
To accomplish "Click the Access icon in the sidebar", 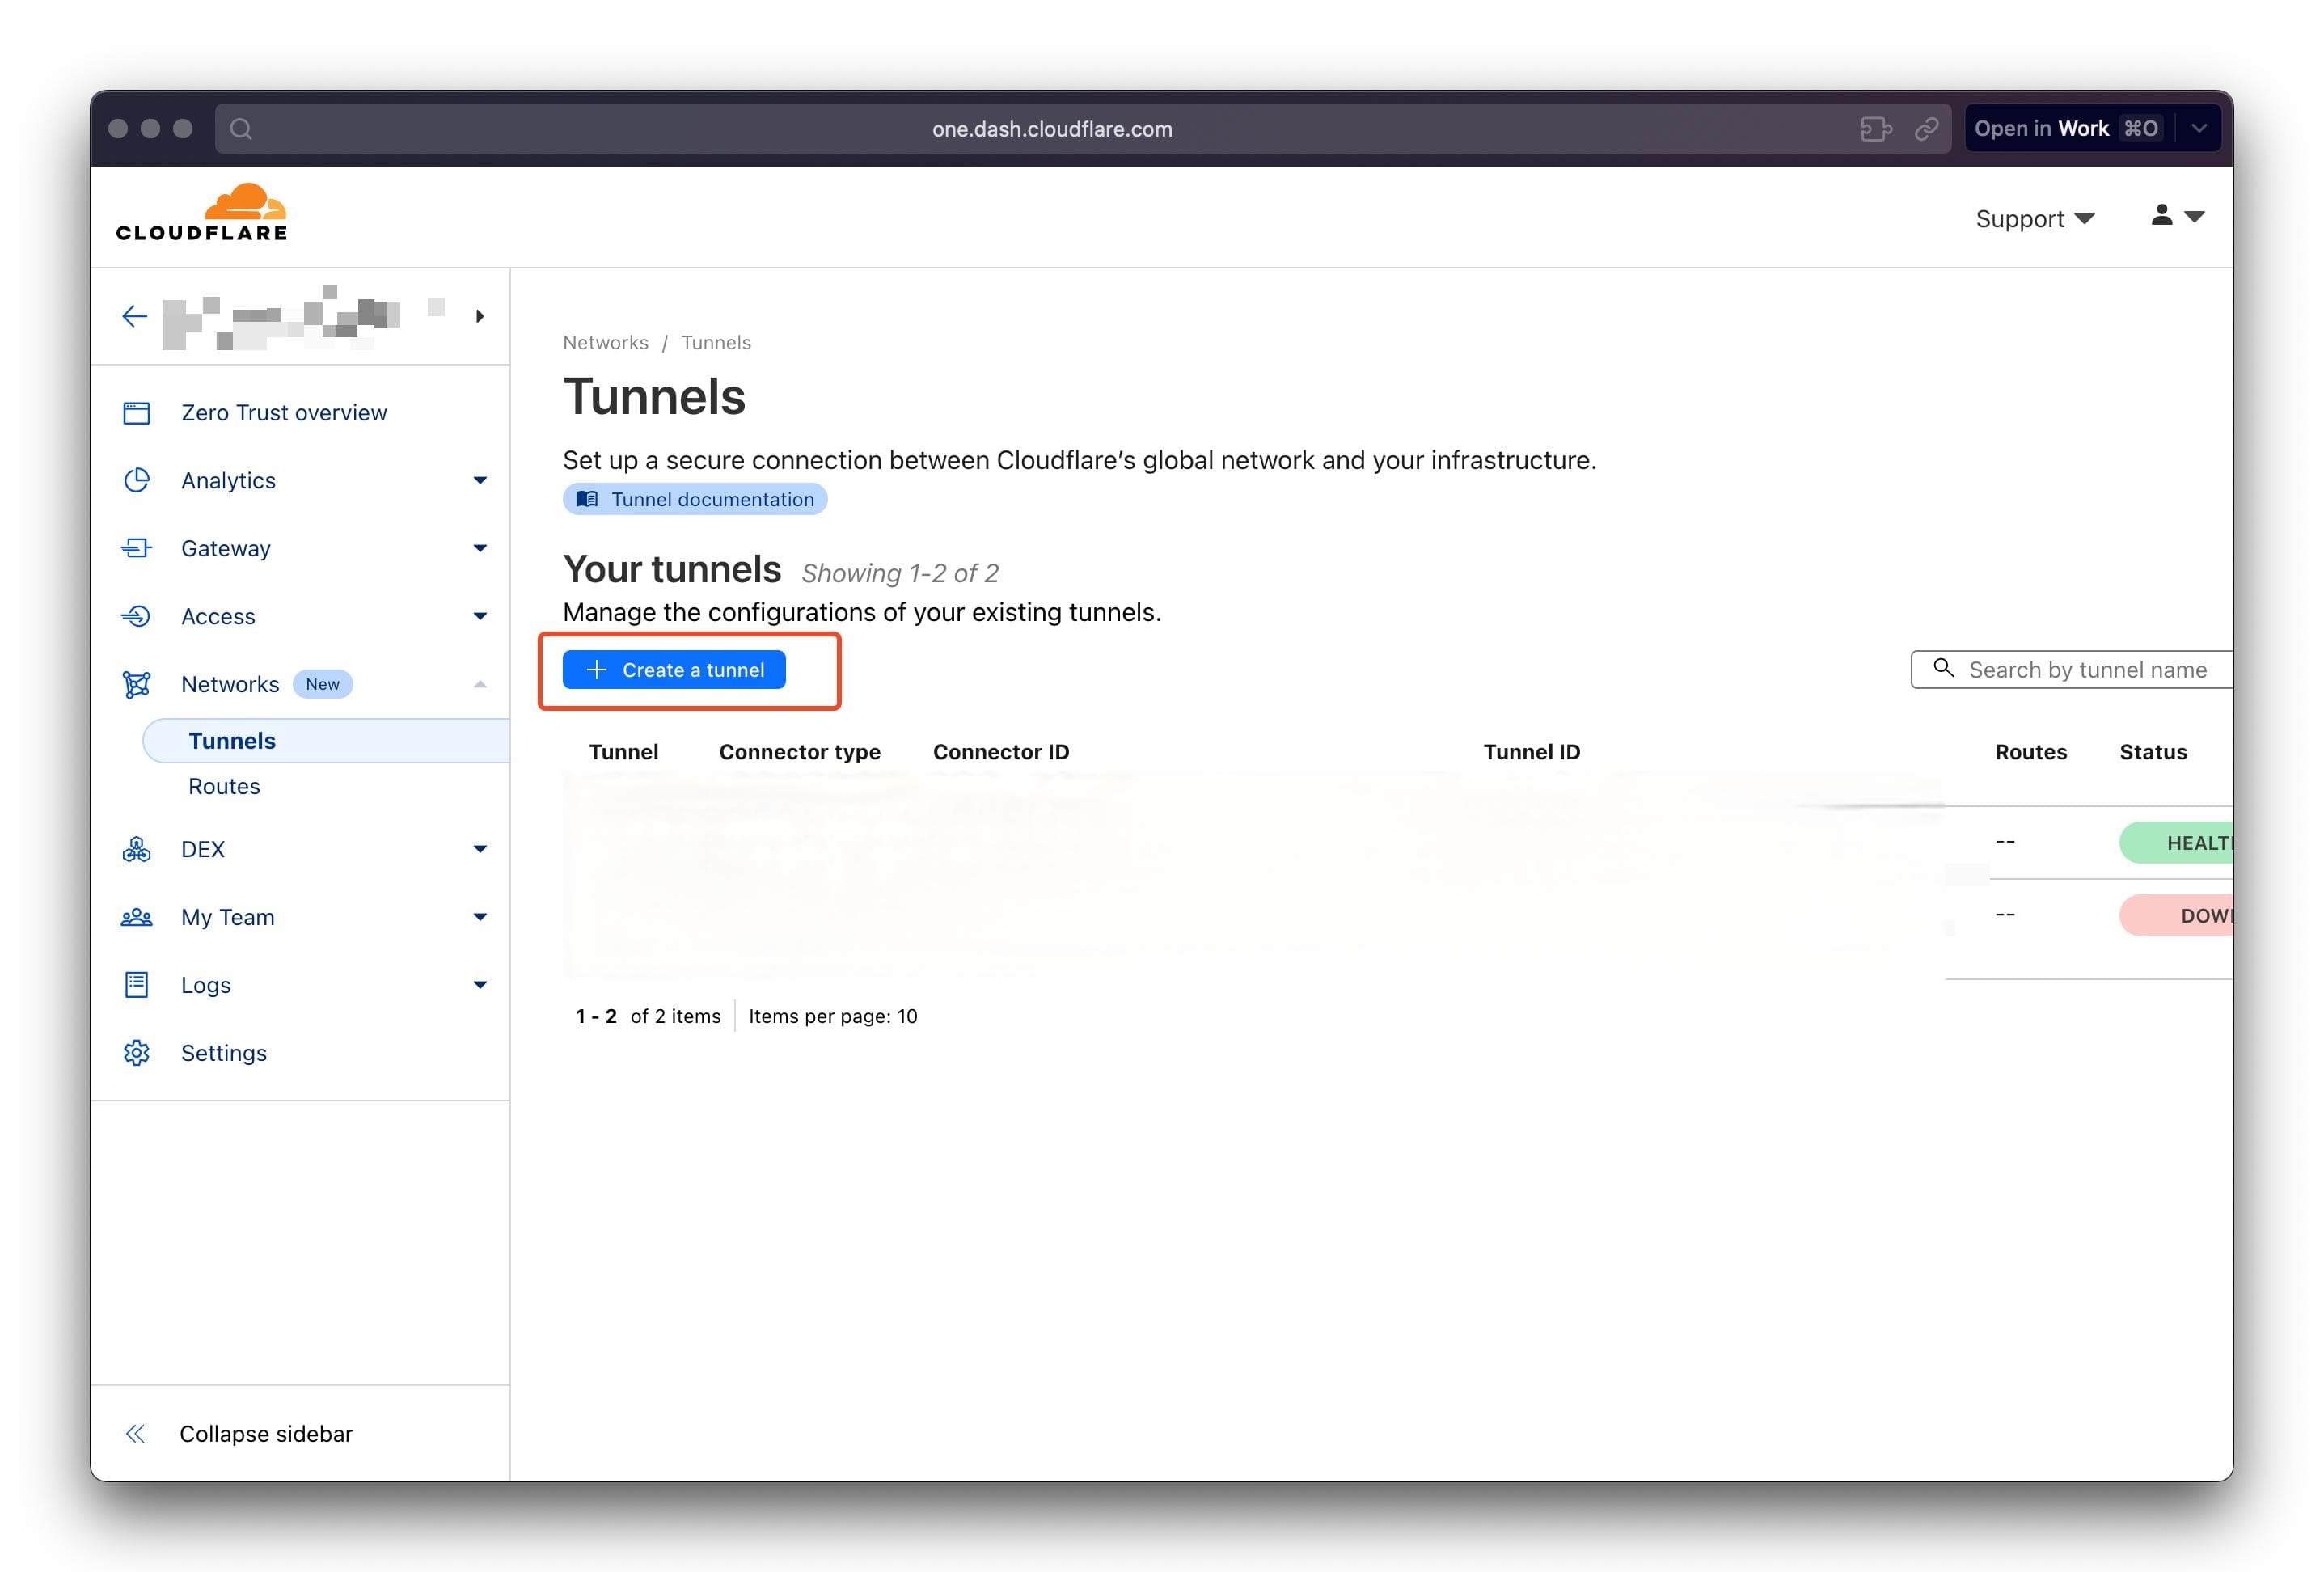I will point(137,617).
